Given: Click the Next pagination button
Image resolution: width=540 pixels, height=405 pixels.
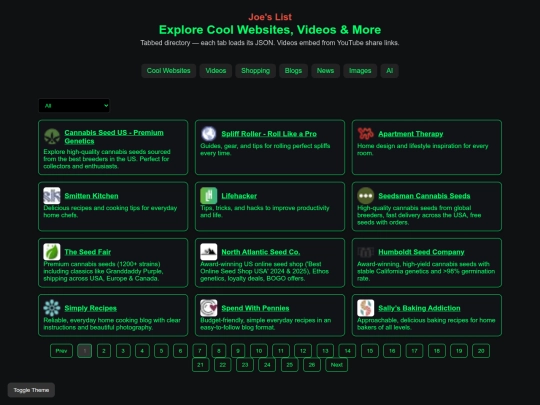Looking at the screenshot, I should coord(336,365).
